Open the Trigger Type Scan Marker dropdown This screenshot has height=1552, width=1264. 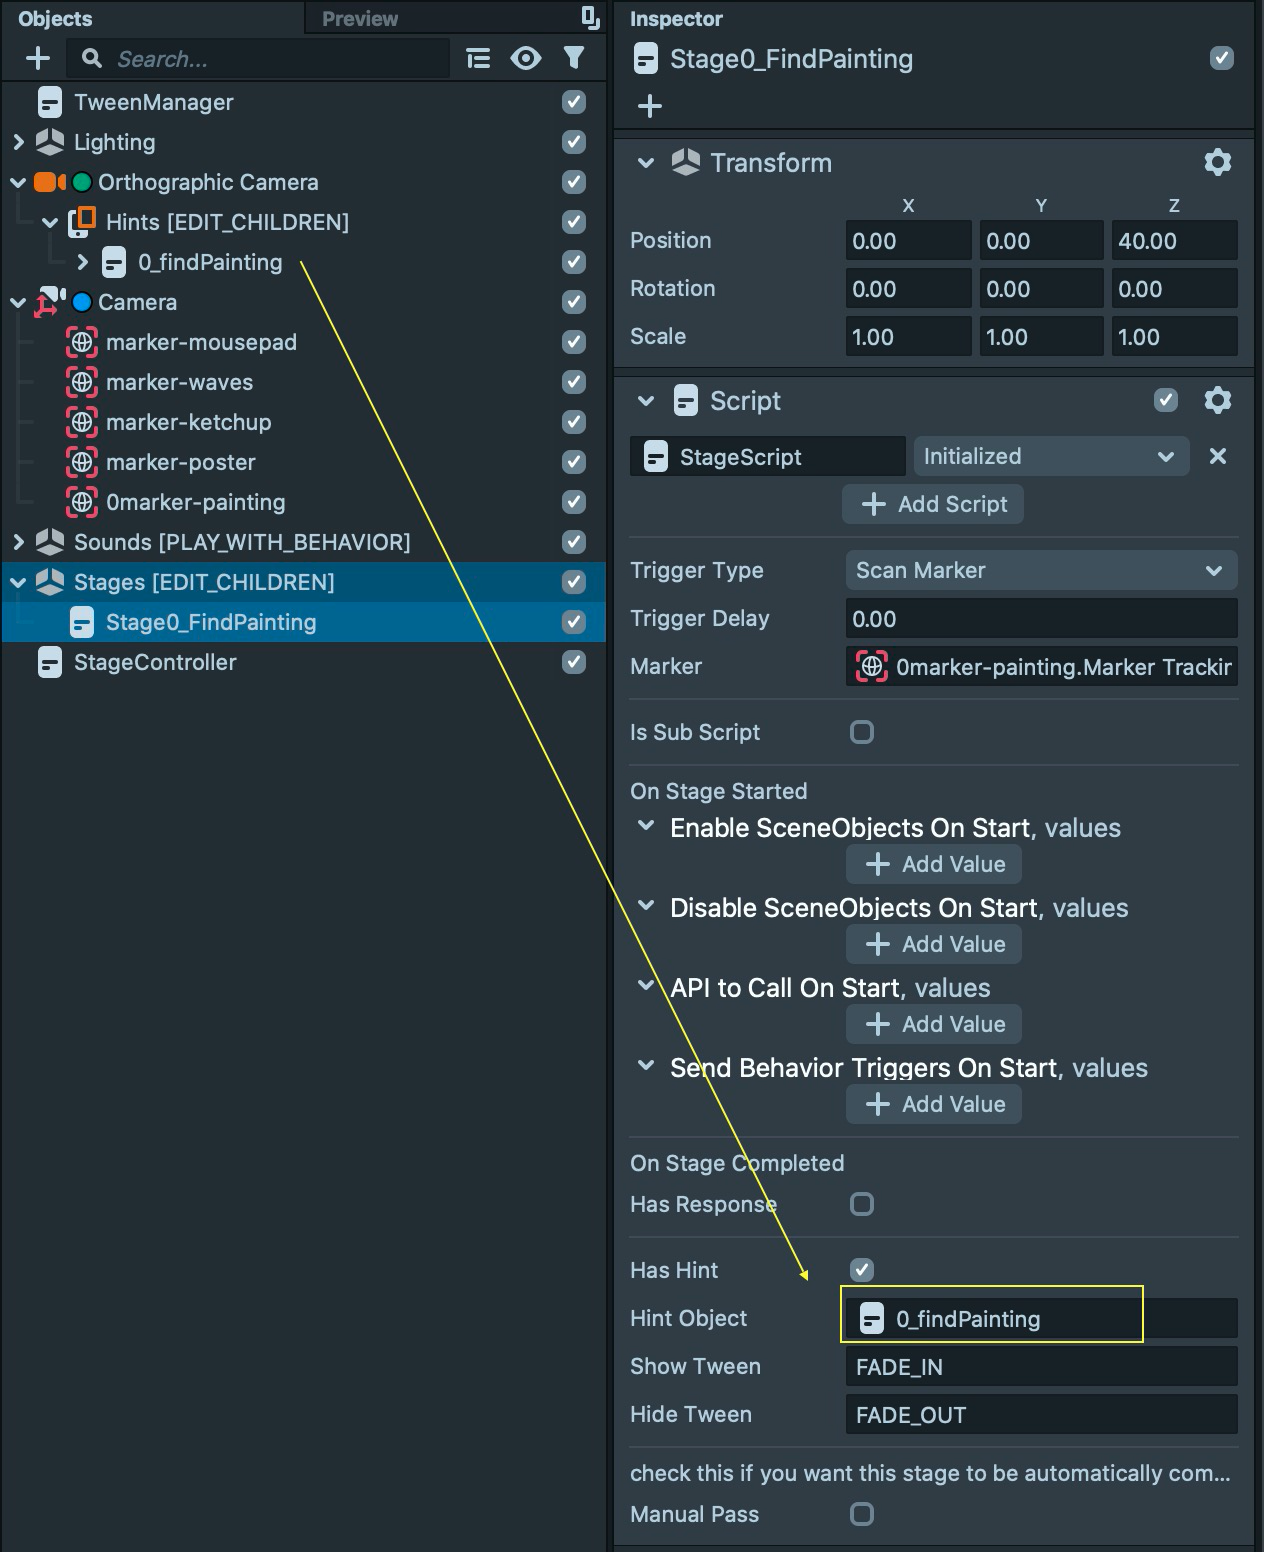click(1041, 570)
